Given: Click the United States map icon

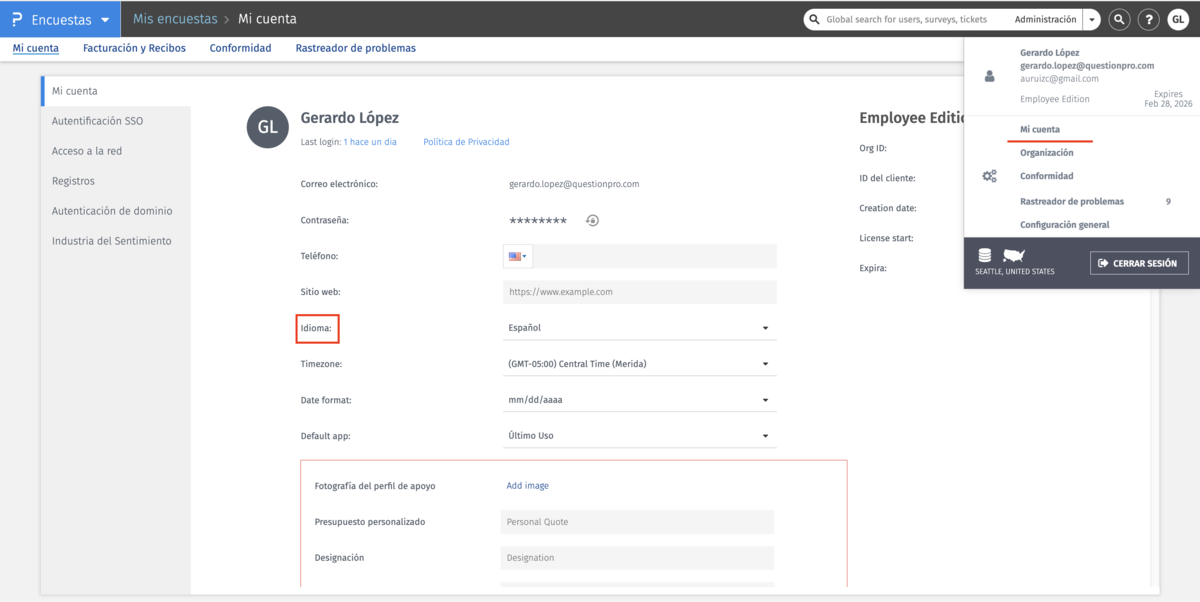Looking at the screenshot, I should [1013, 256].
